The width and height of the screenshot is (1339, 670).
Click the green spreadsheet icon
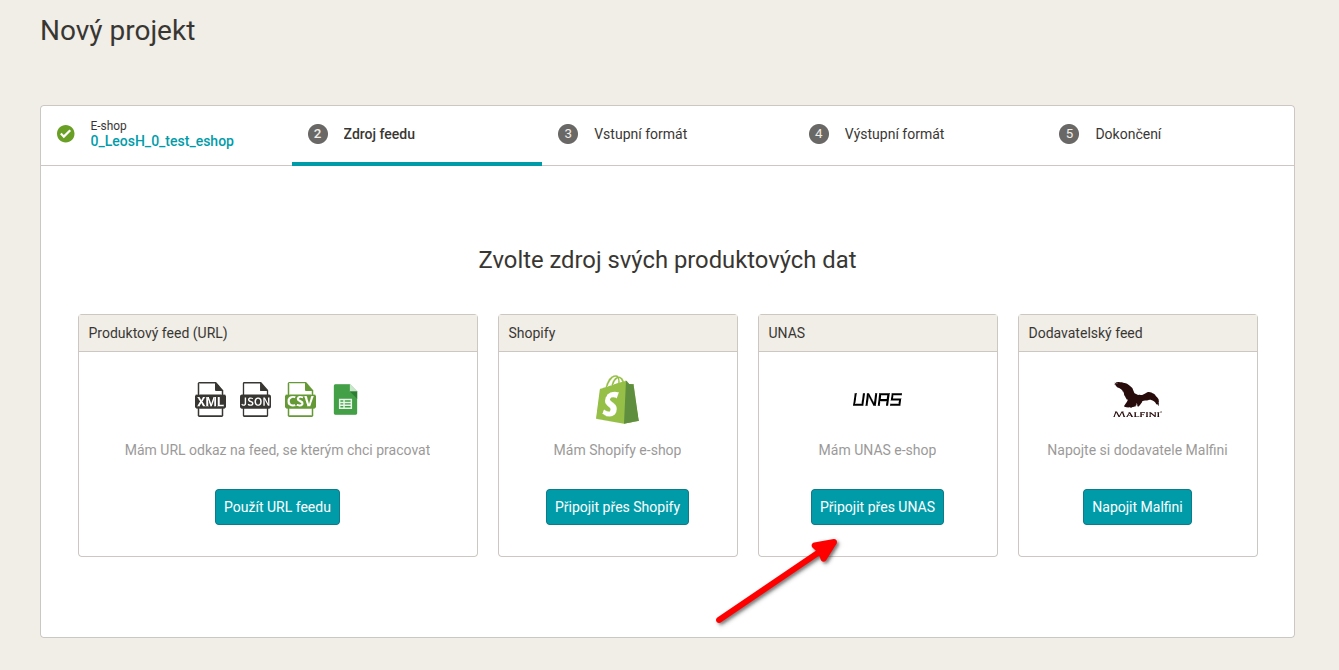345,400
